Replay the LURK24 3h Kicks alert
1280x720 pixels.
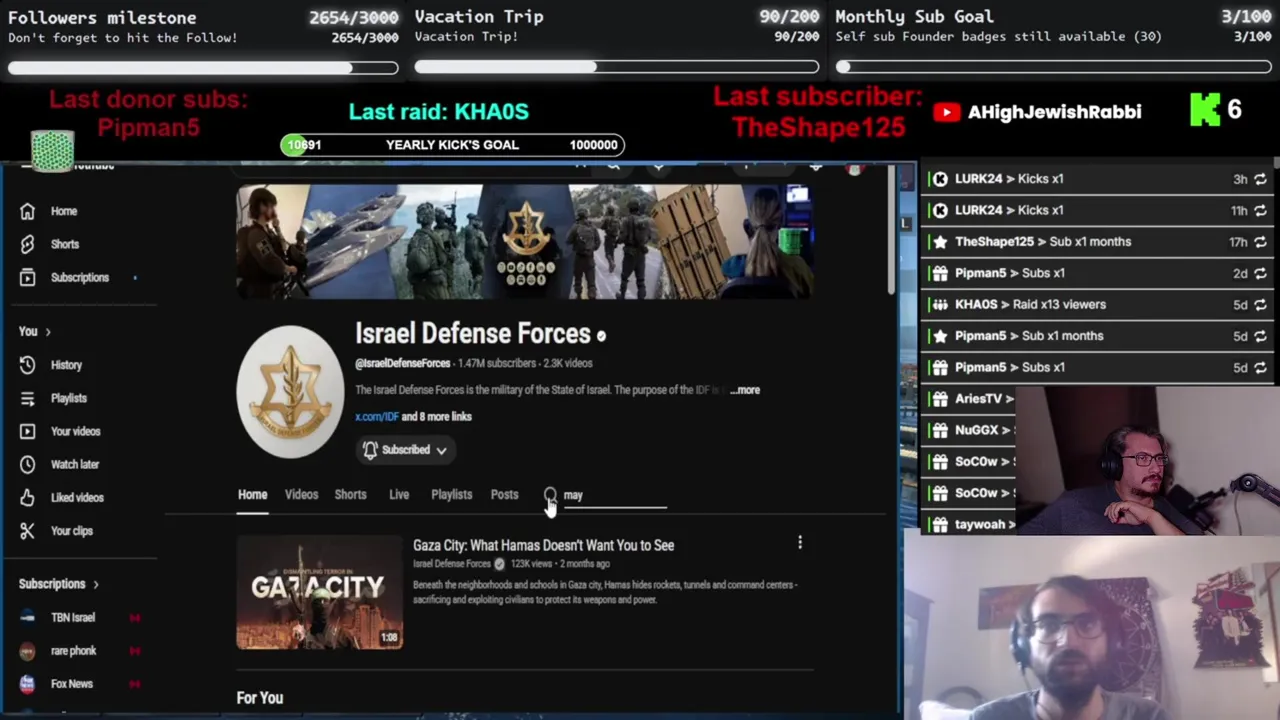point(1260,179)
